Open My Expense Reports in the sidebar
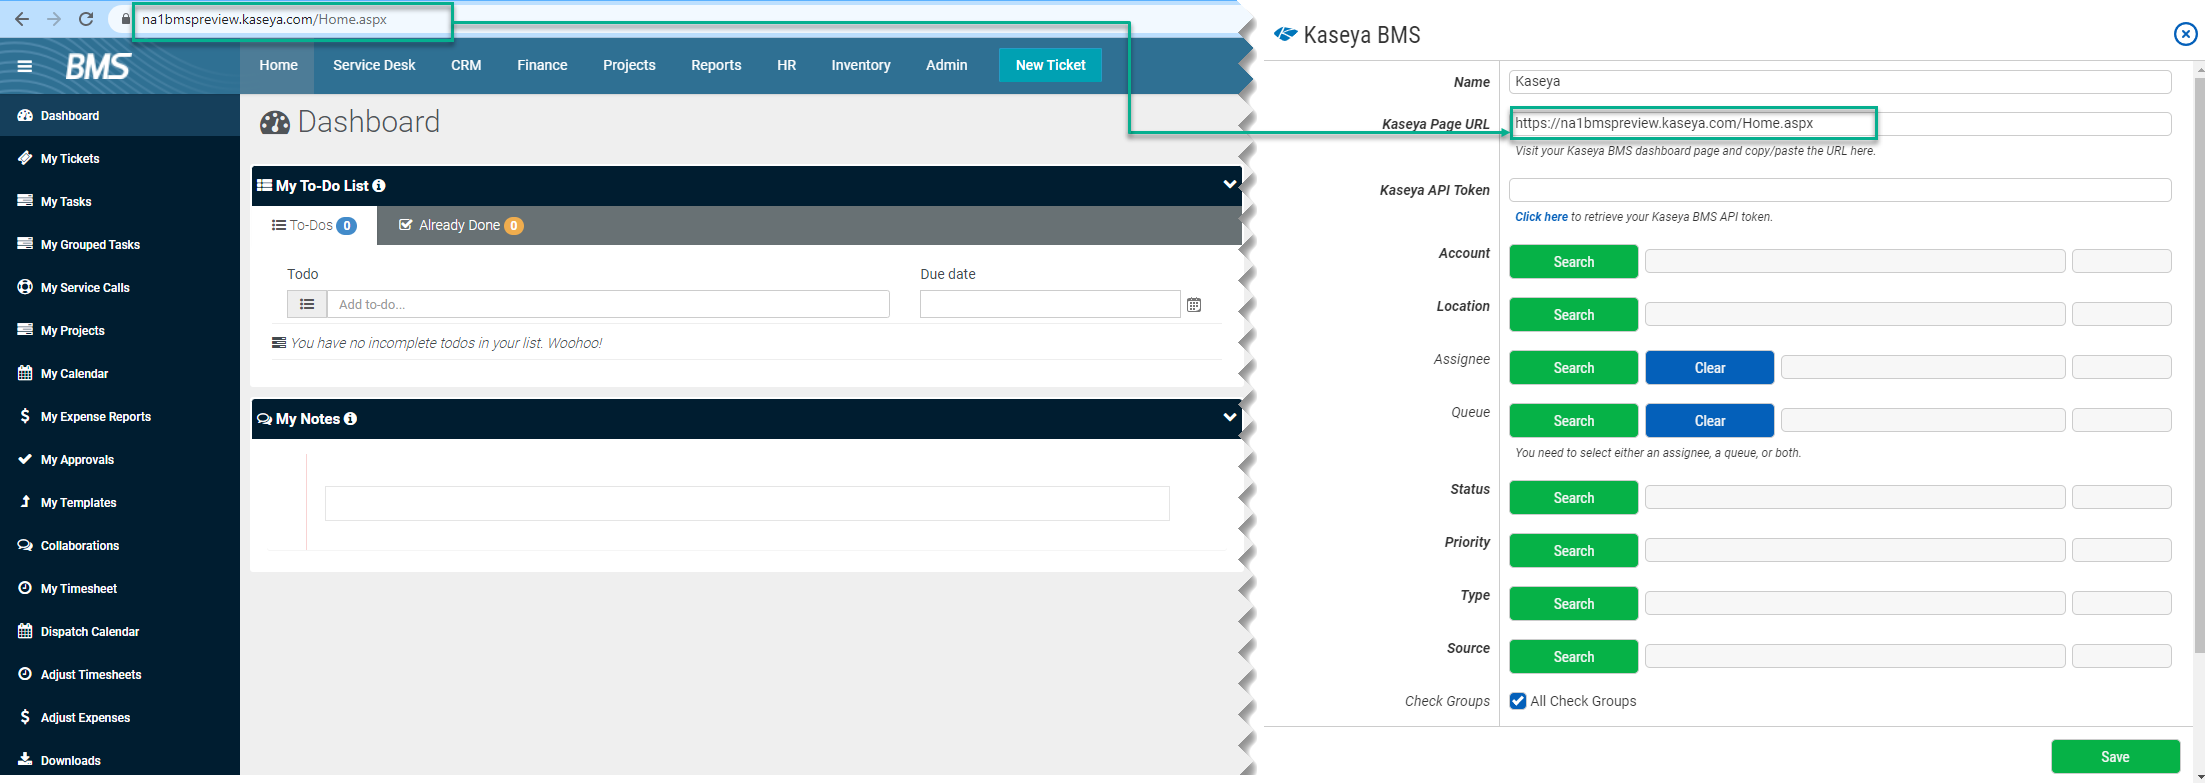Screen dimensions: 2205x783 120,417
